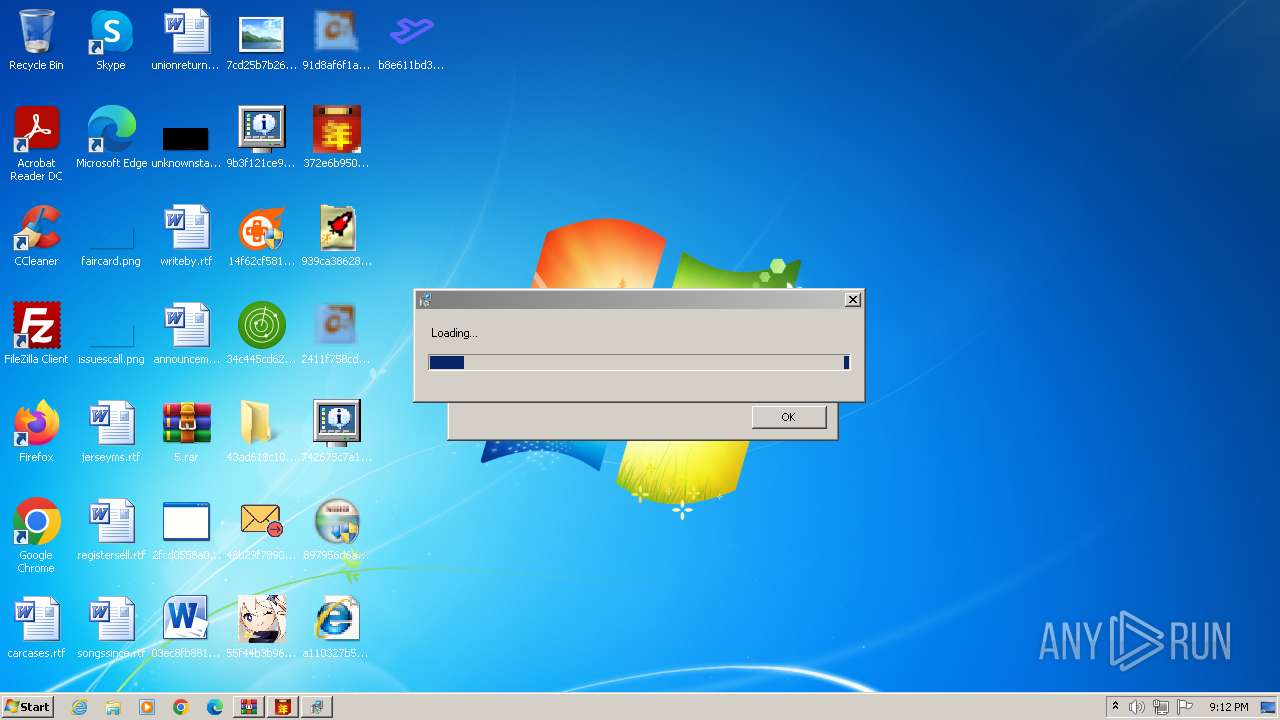Open Chrome from the taskbar
Image resolution: width=1280 pixels, height=720 pixels.
coord(180,707)
